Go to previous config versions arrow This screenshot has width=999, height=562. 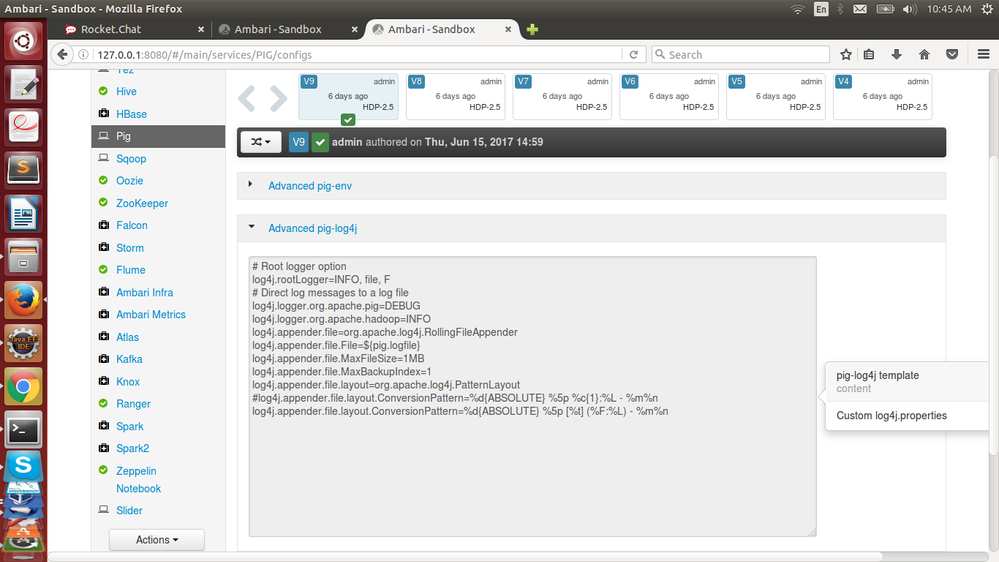tap(247, 98)
